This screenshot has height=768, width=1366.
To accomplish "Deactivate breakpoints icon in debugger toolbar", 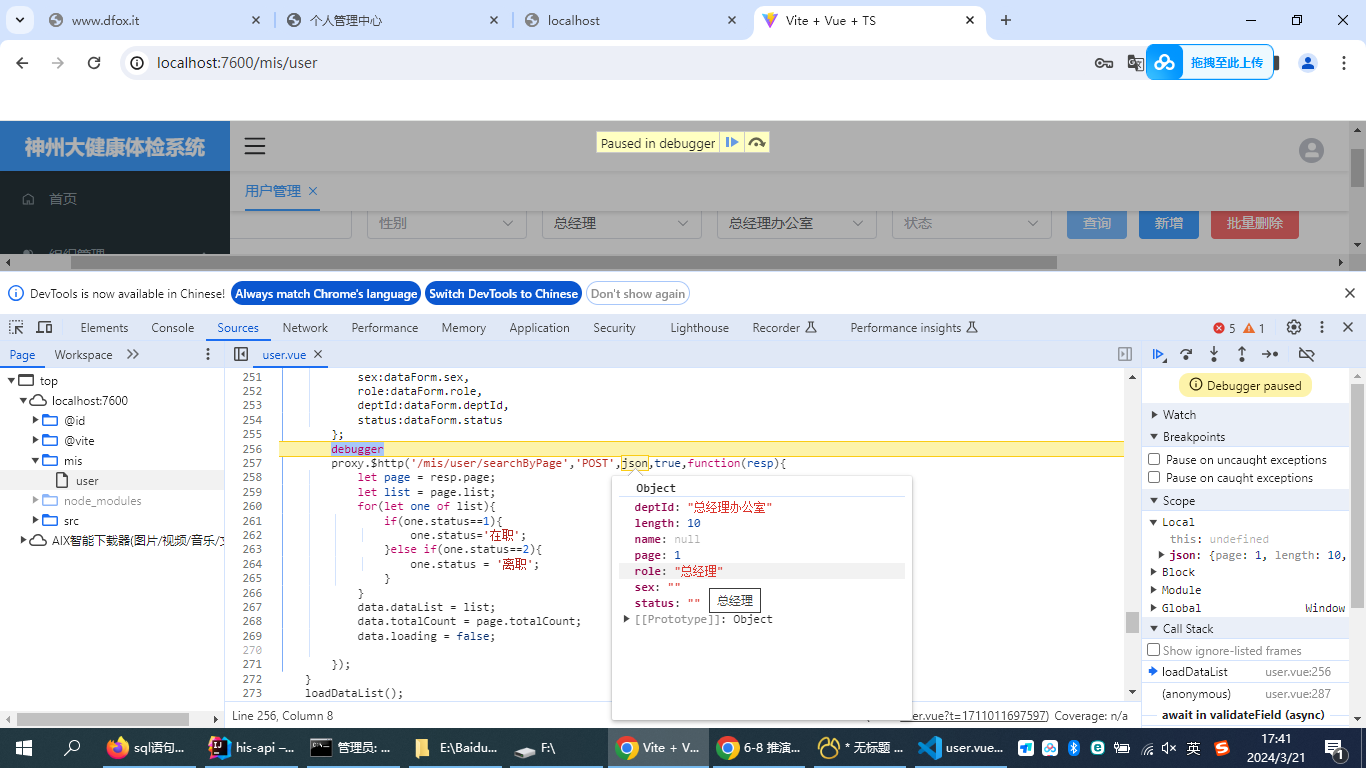I will (1306, 354).
